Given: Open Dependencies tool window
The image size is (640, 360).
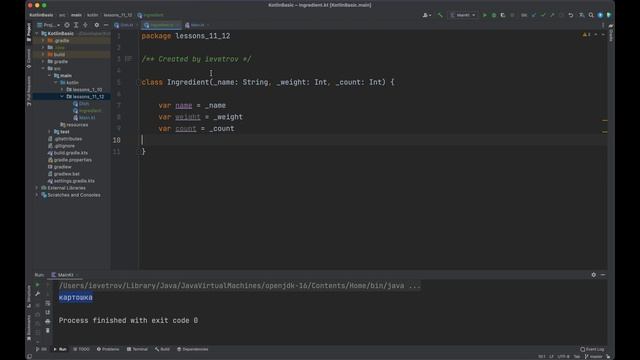Looking at the screenshot, I should (x=193, y=349).
